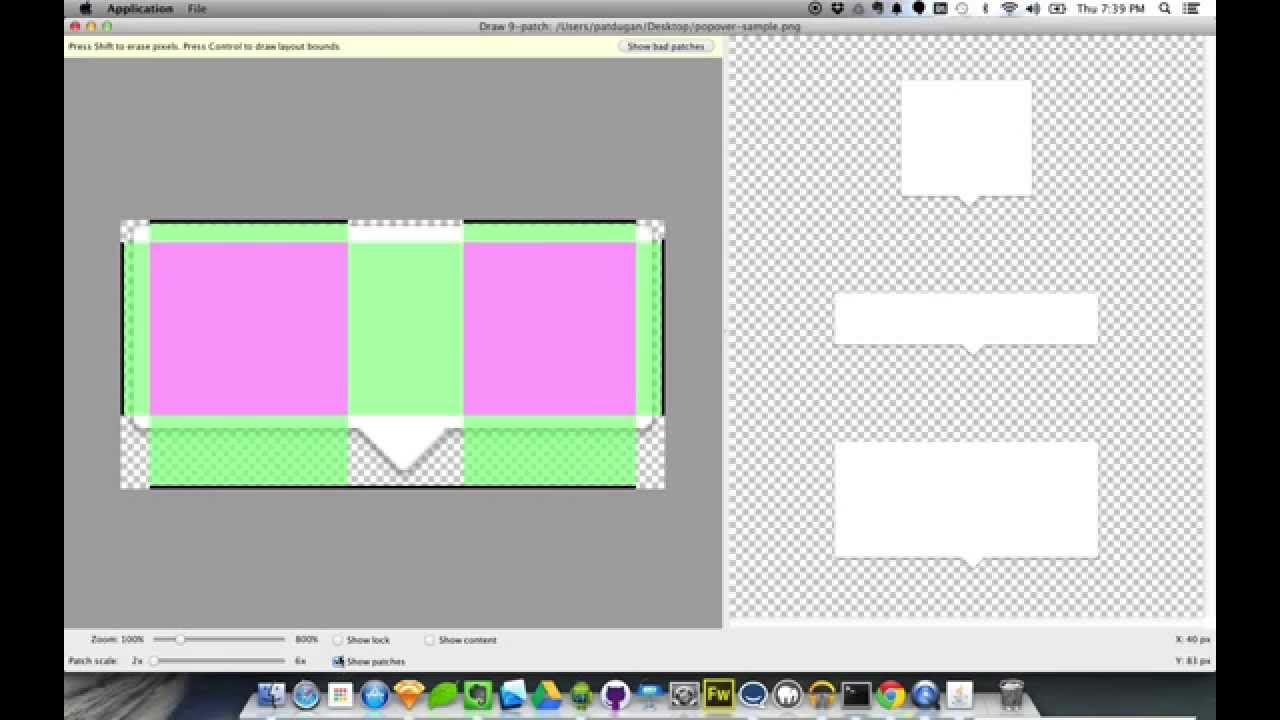Click the "Press Shift to erase pixels" hint
Viewport: 1280px width, 720px height.
(125, 46)
